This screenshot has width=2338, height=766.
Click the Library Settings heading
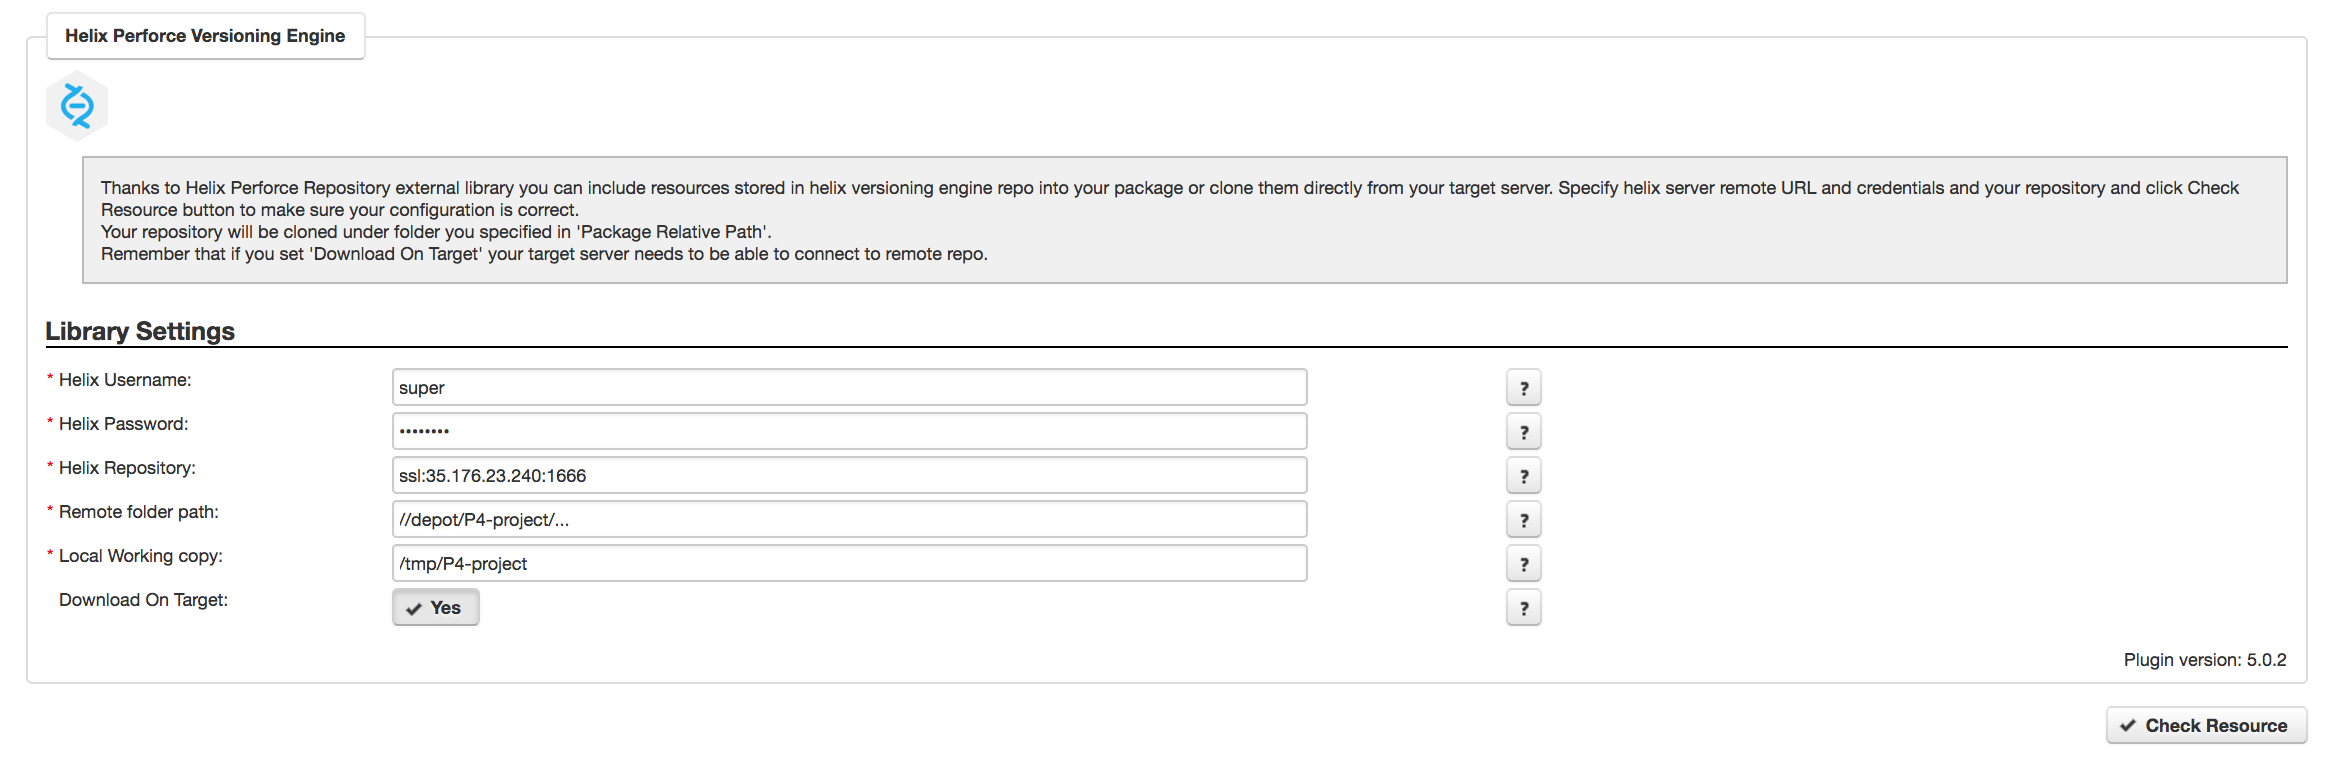(140, 331)
